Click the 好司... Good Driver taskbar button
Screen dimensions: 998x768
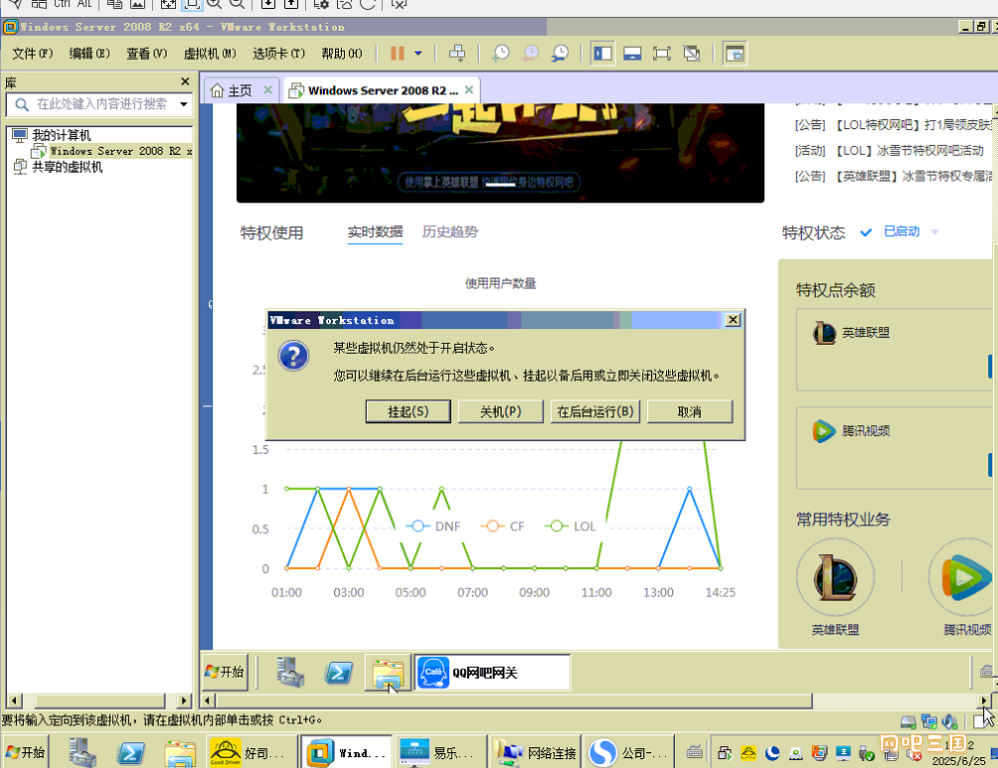(252, 753)
